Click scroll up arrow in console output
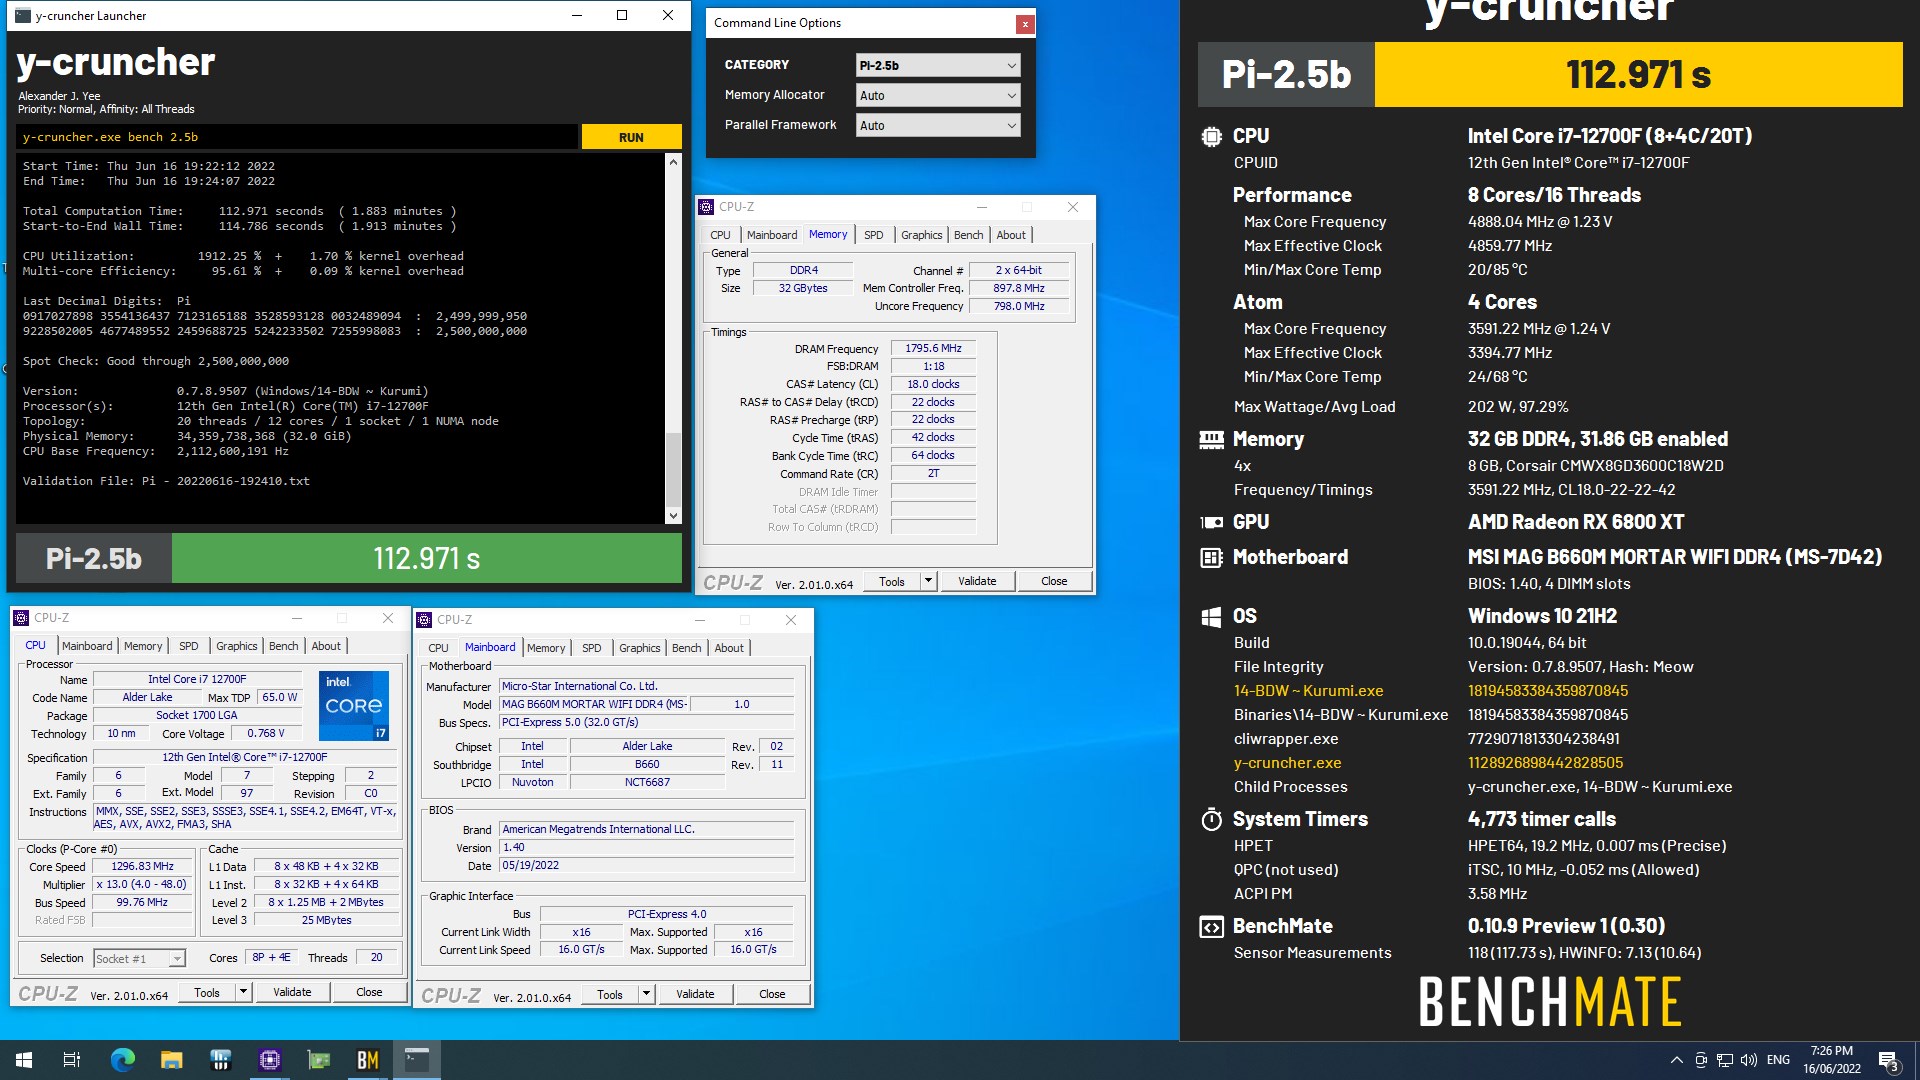The image size is (1920, 1080). [x=673, y=161]
